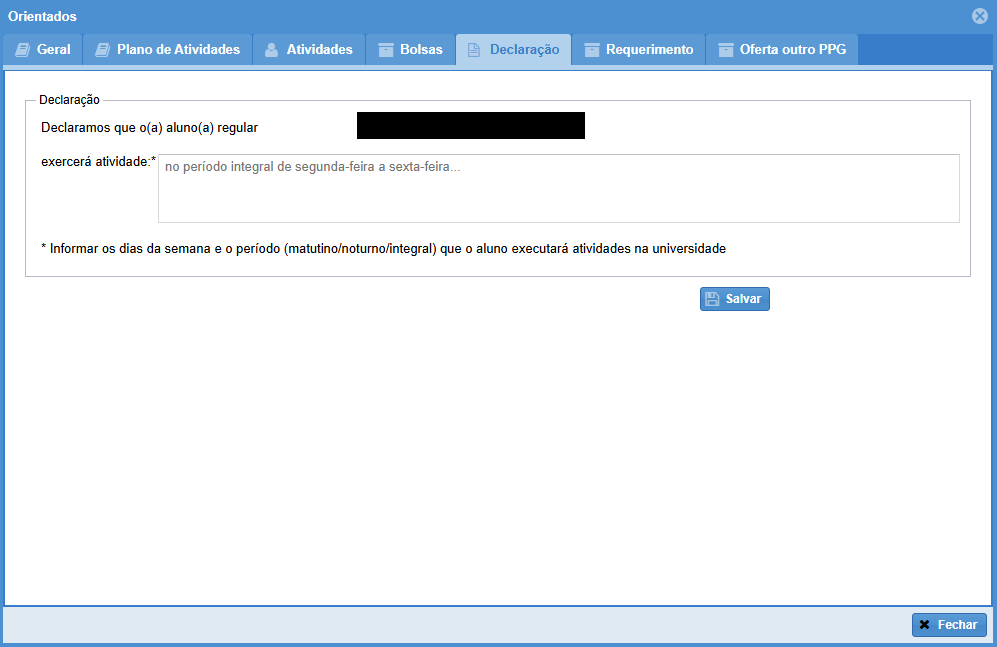Switch to Oferta outro PPG tab

click(x=792, y=50)
